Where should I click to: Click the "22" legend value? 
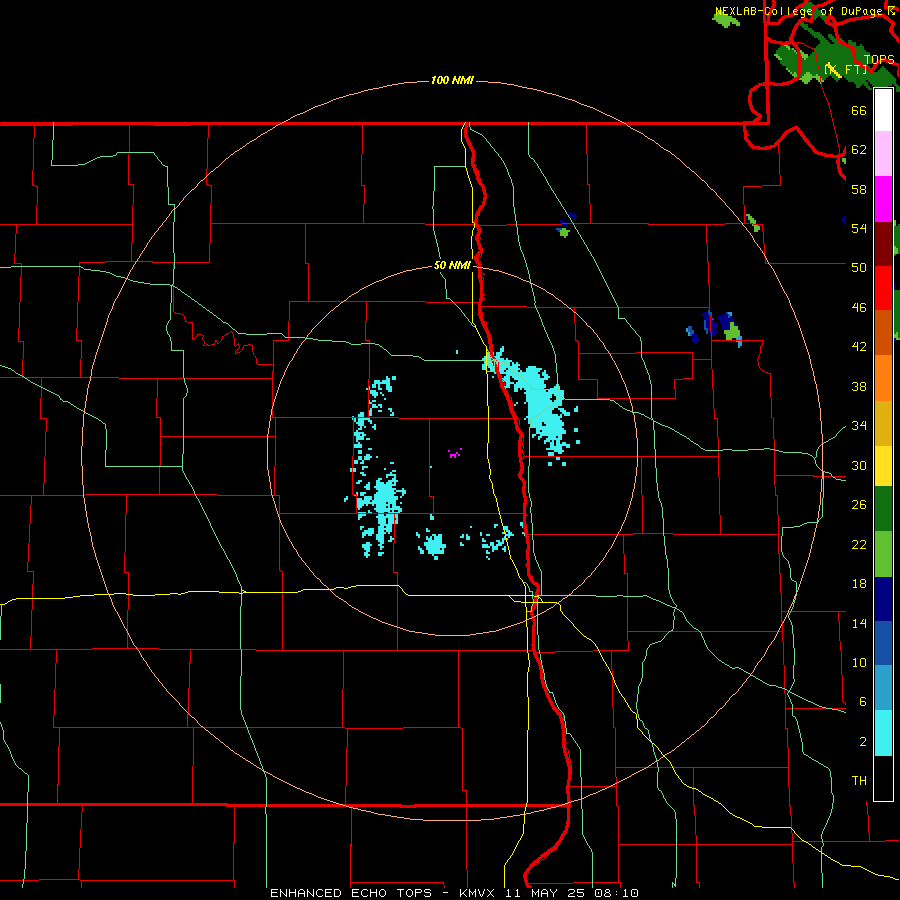click(x=859, y=544)
